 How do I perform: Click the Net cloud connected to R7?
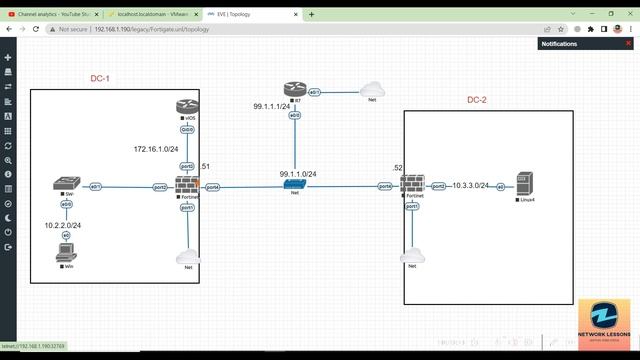(372, 89)
